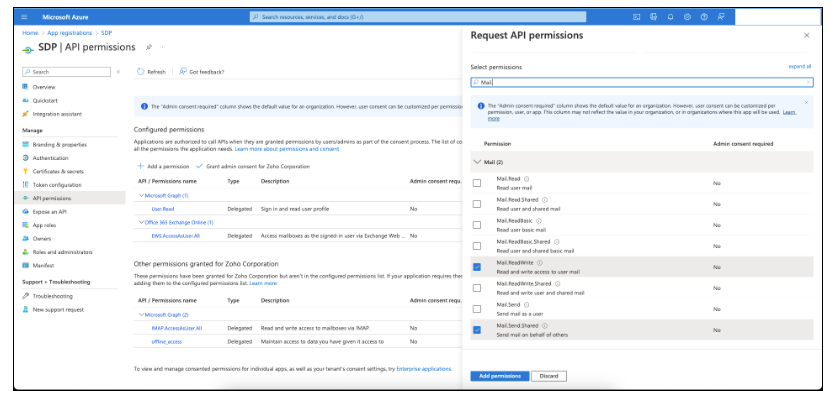
Task: Collapse the Office 365 Exchange Online group
Action: pyautogui.click(x=141, y=222)
